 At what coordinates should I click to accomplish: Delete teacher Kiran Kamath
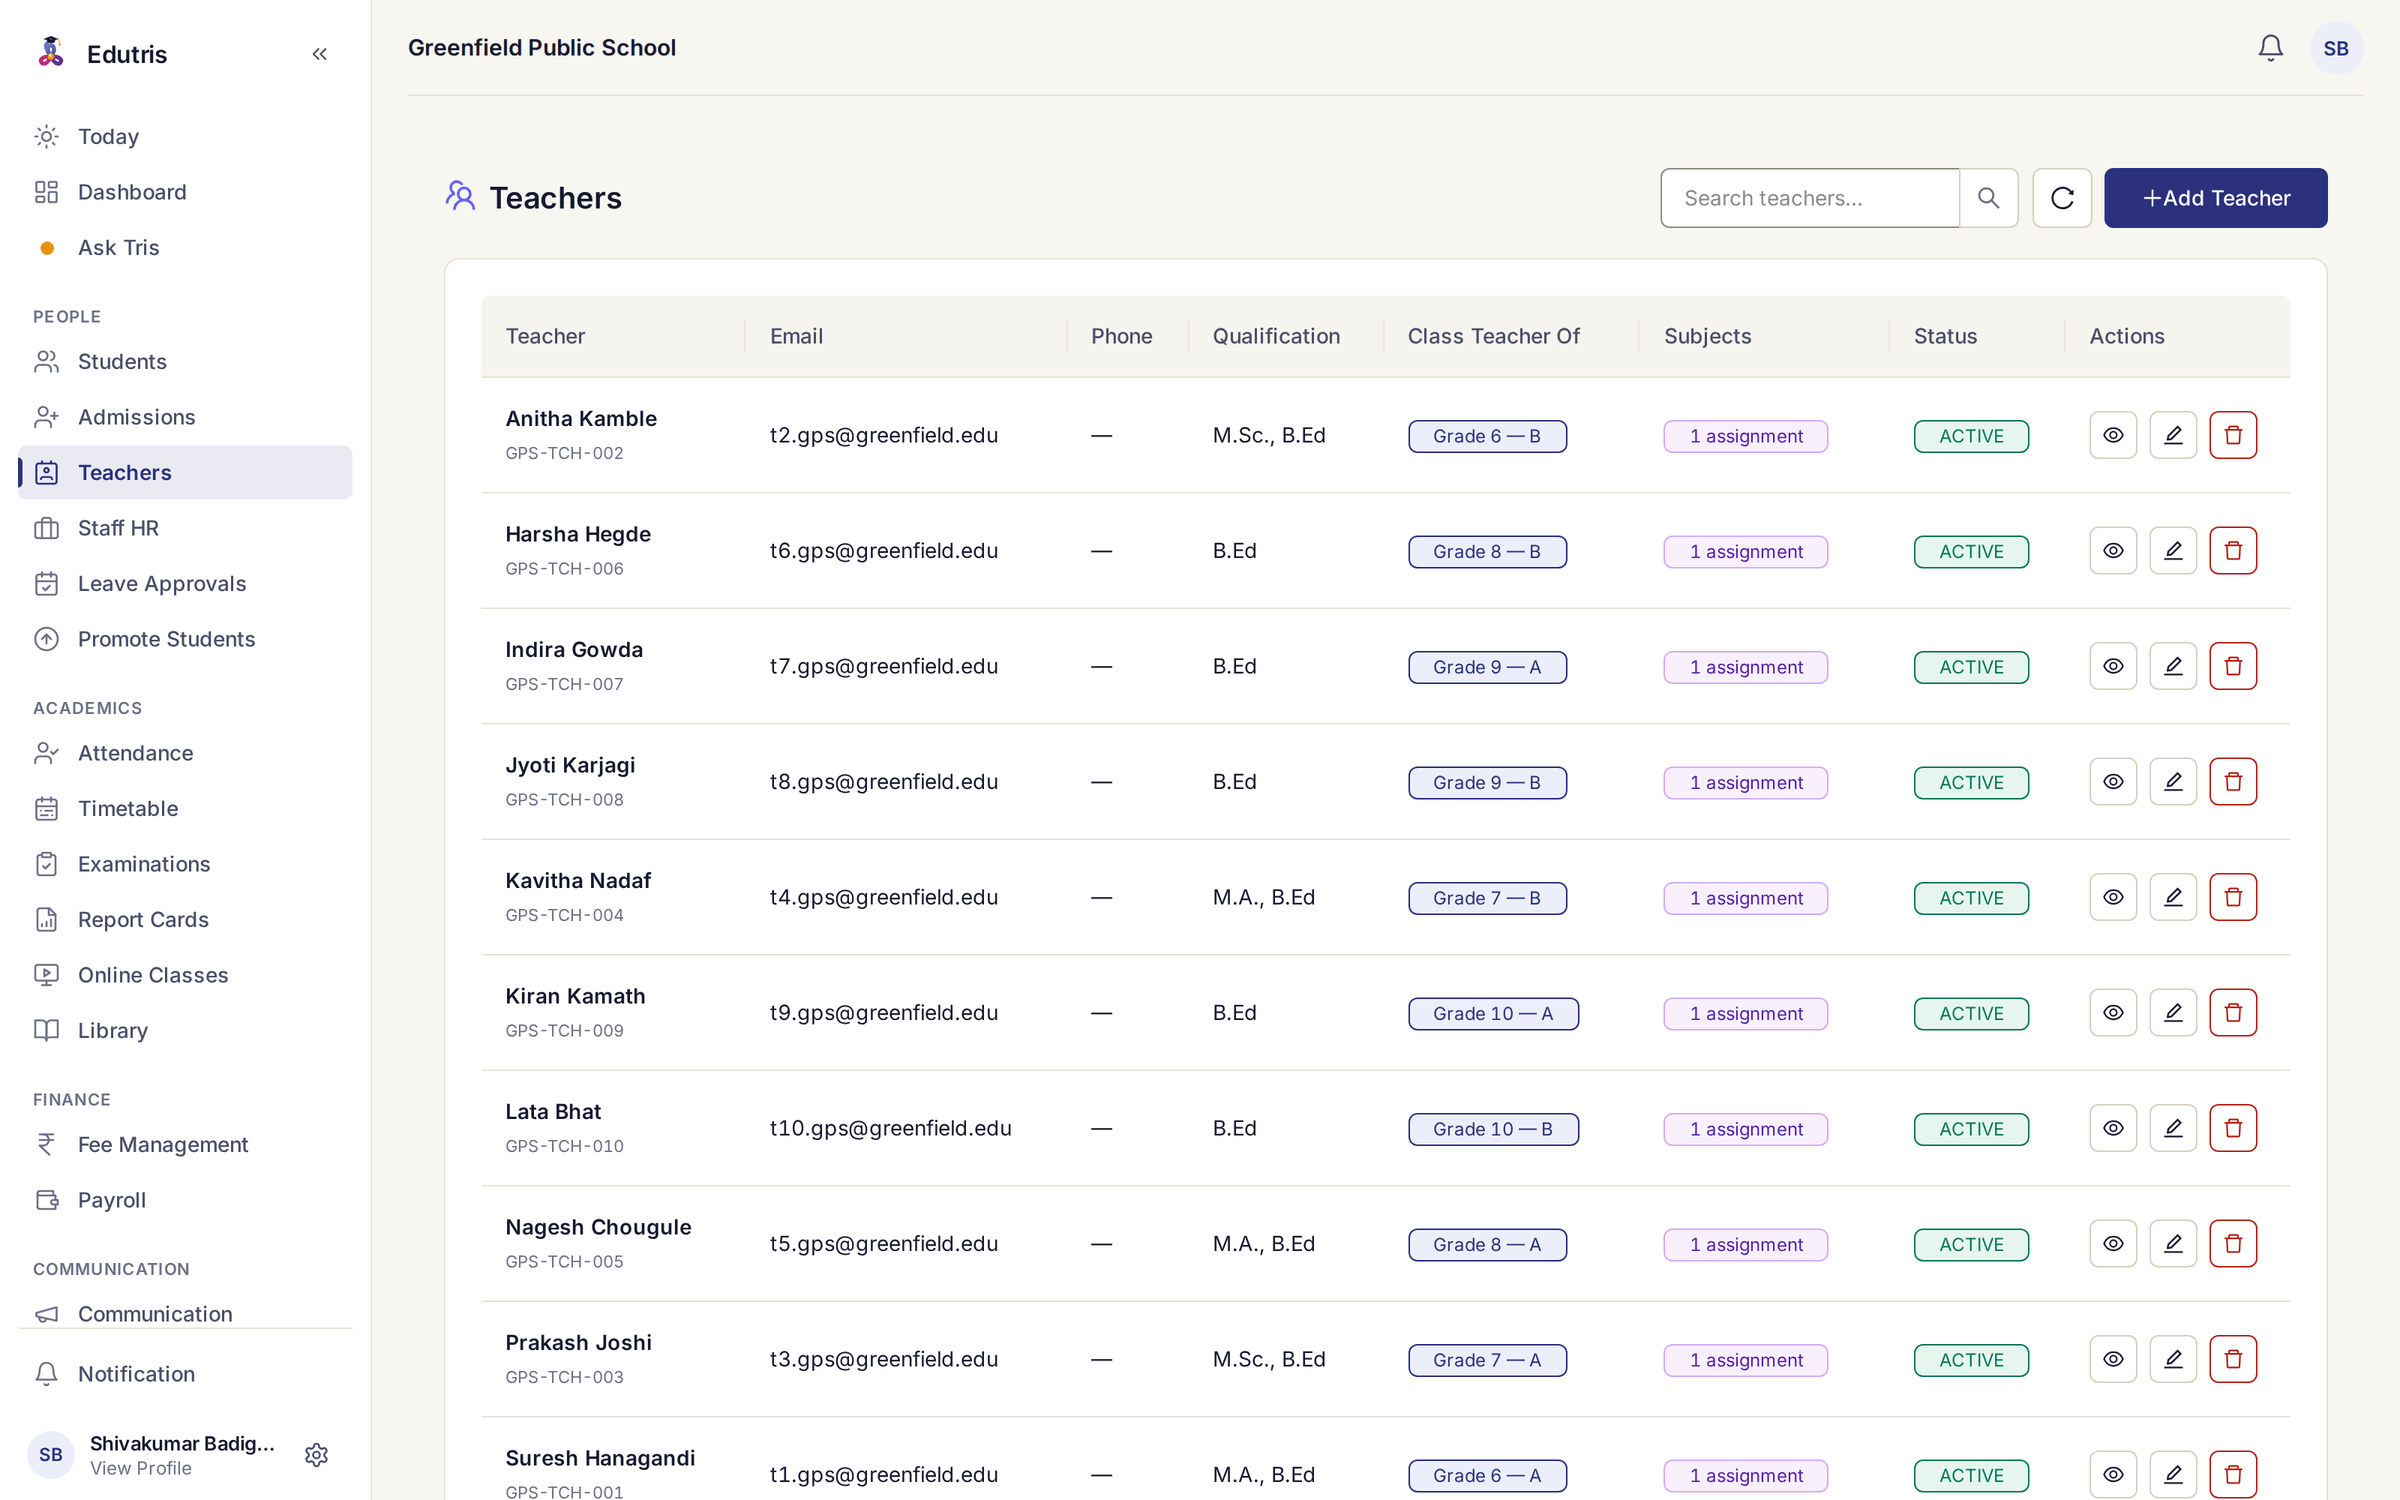pos(2232,1013)
